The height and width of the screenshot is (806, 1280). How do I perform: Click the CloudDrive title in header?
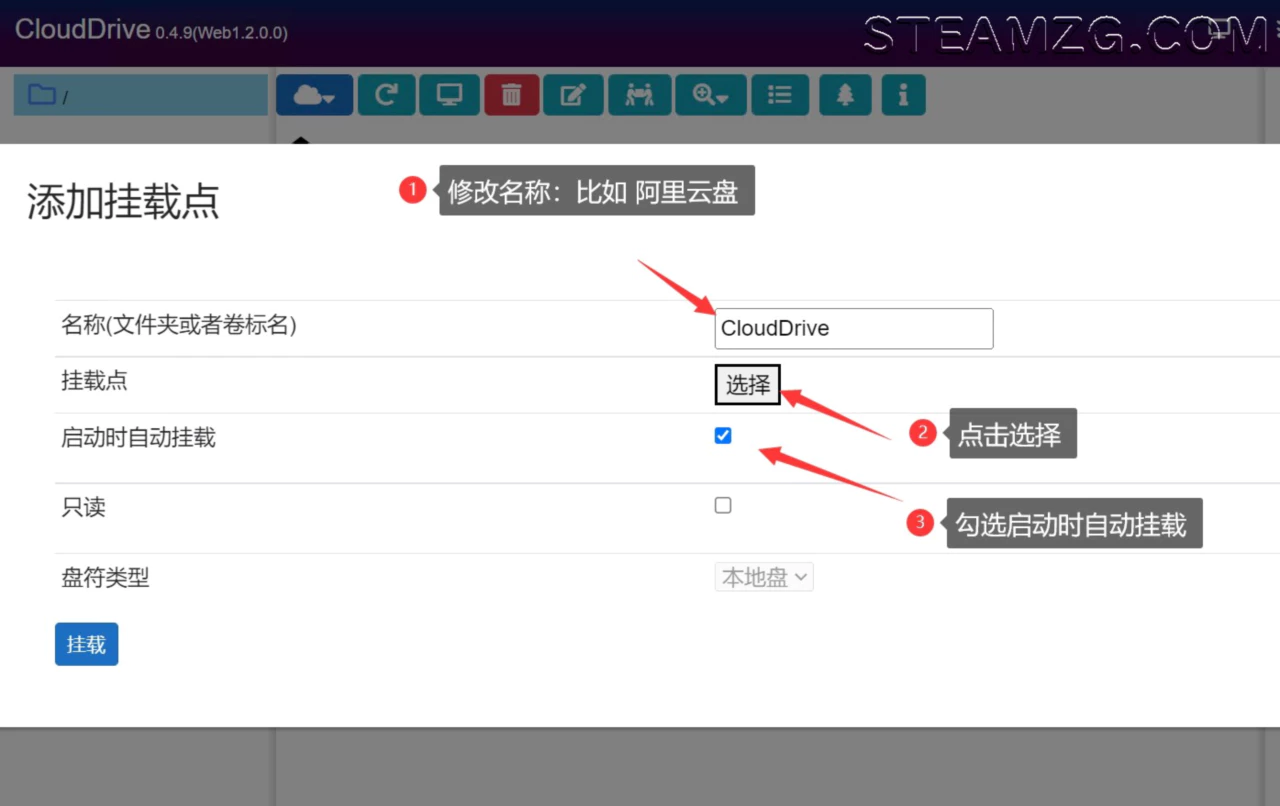point(82,29)
